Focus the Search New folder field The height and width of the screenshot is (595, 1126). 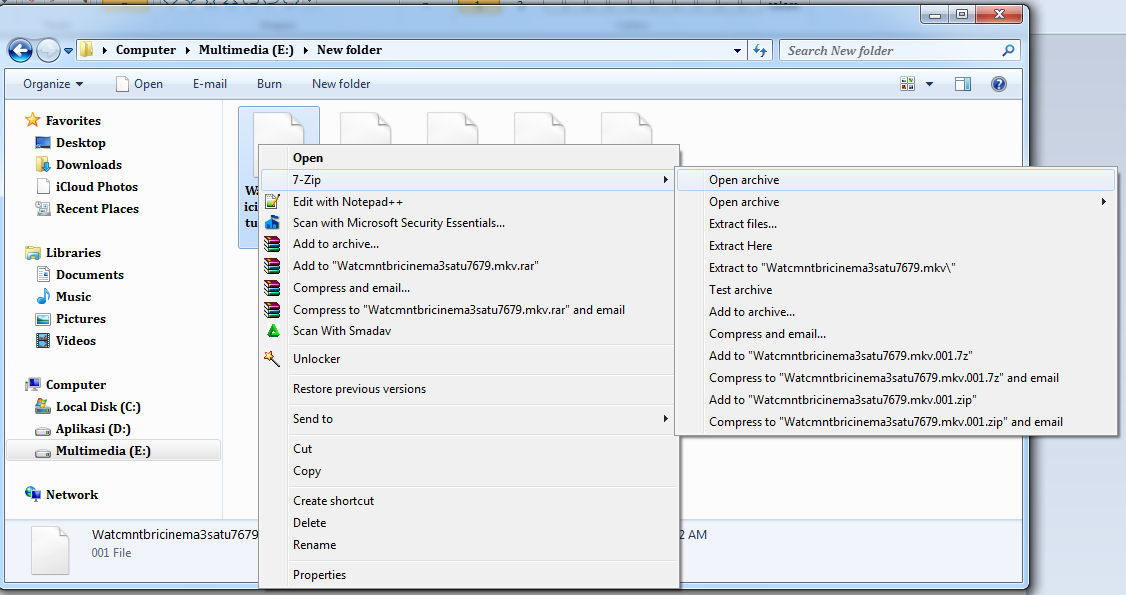pyautogui.click(x=899, y=50)
